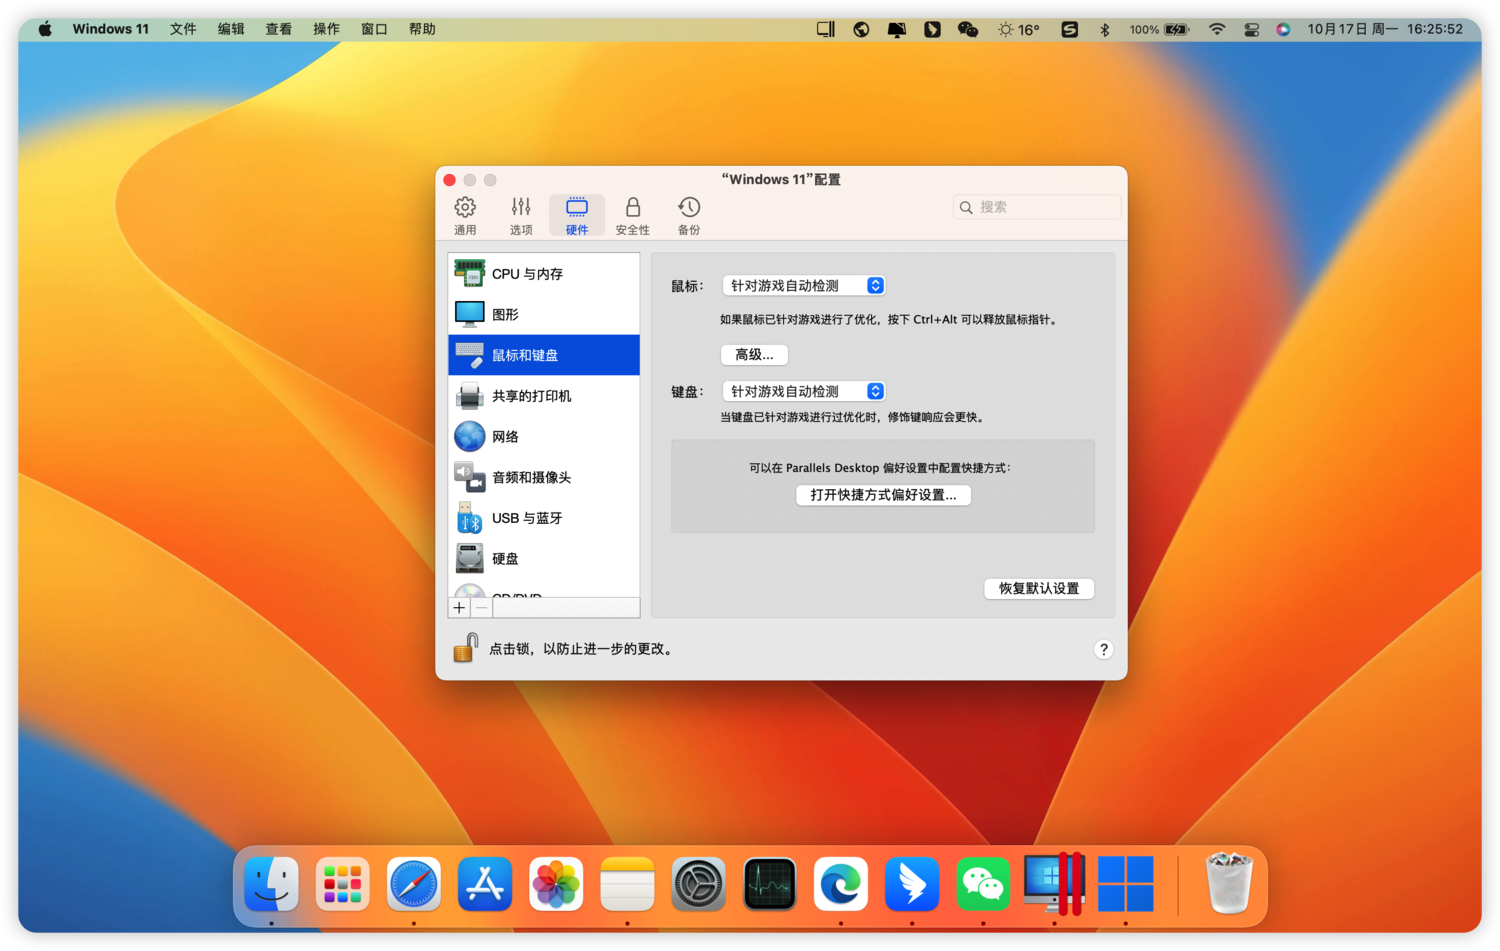Open Notes from the Dock
The width and height of the screenshot is (1500, 951).
627,884
